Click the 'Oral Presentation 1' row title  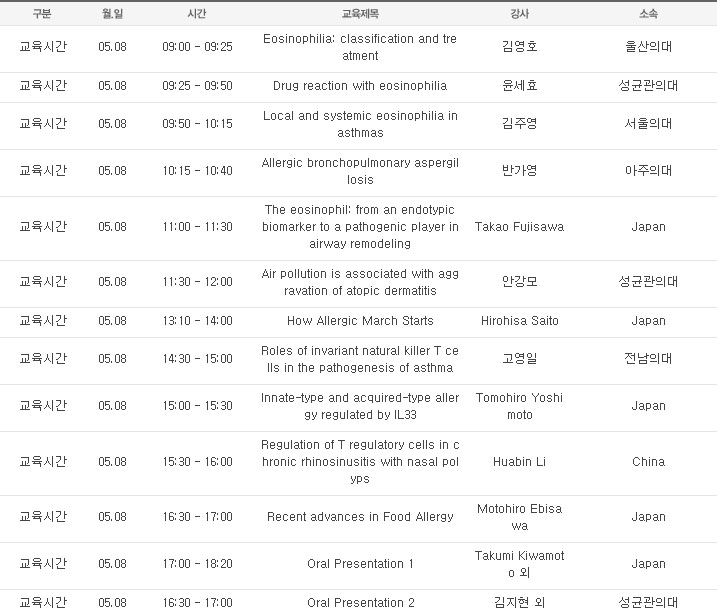pos(360,564)
